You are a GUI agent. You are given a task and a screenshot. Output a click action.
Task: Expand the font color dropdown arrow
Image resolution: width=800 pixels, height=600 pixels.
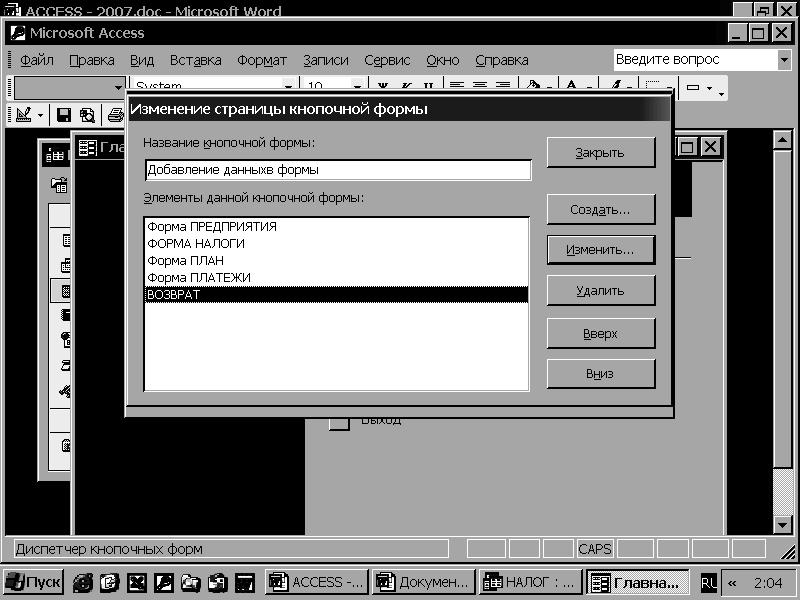click(589, 87)
